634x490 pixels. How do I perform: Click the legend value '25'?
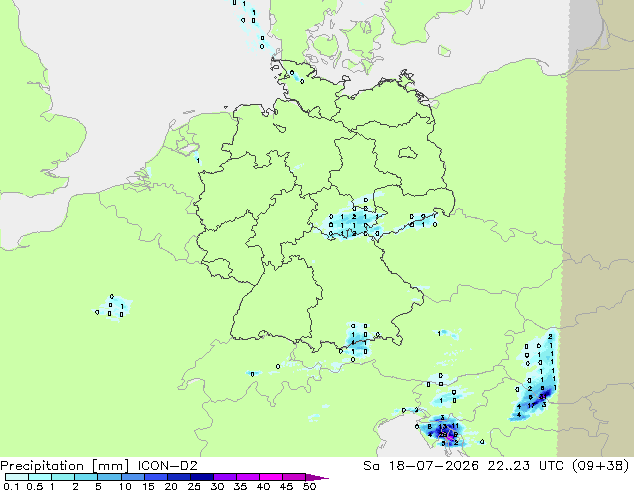194,486
